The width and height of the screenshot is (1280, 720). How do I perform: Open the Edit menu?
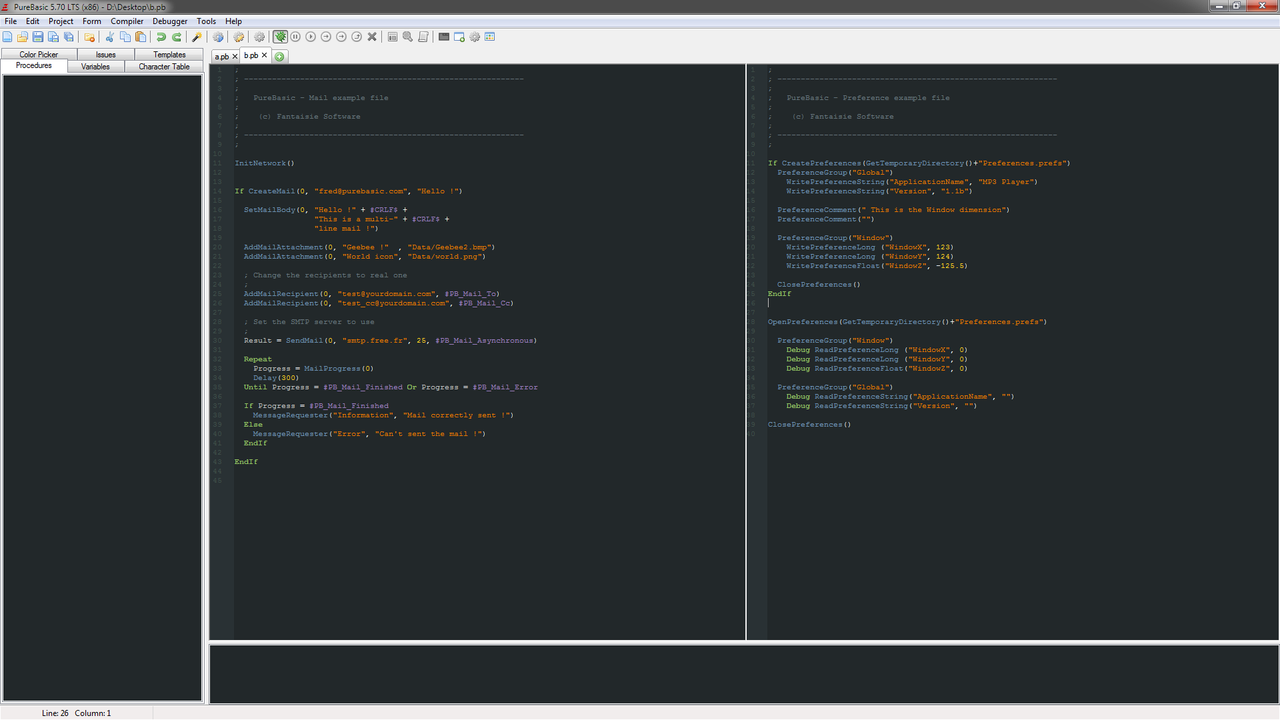[x=33, y=21]
